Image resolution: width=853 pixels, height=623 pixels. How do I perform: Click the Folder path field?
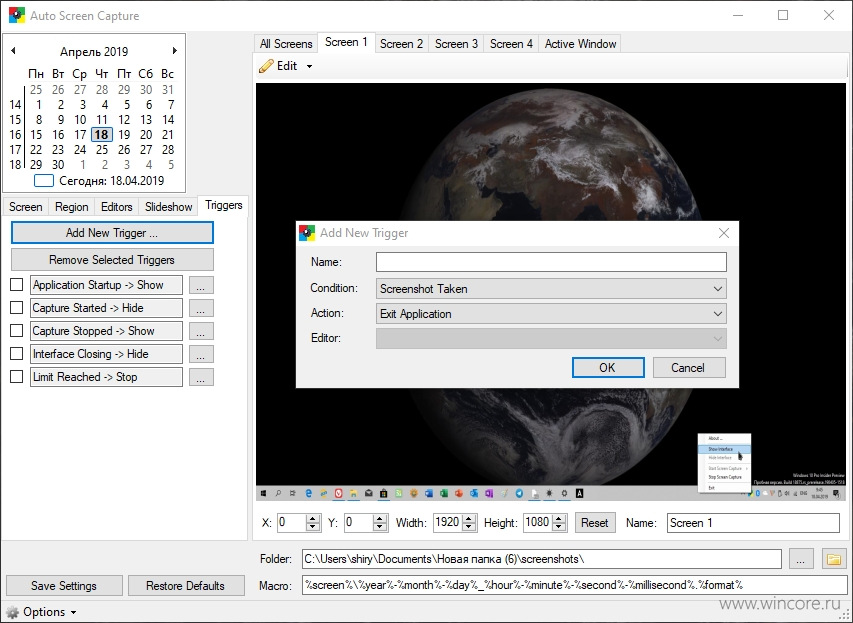542,559
